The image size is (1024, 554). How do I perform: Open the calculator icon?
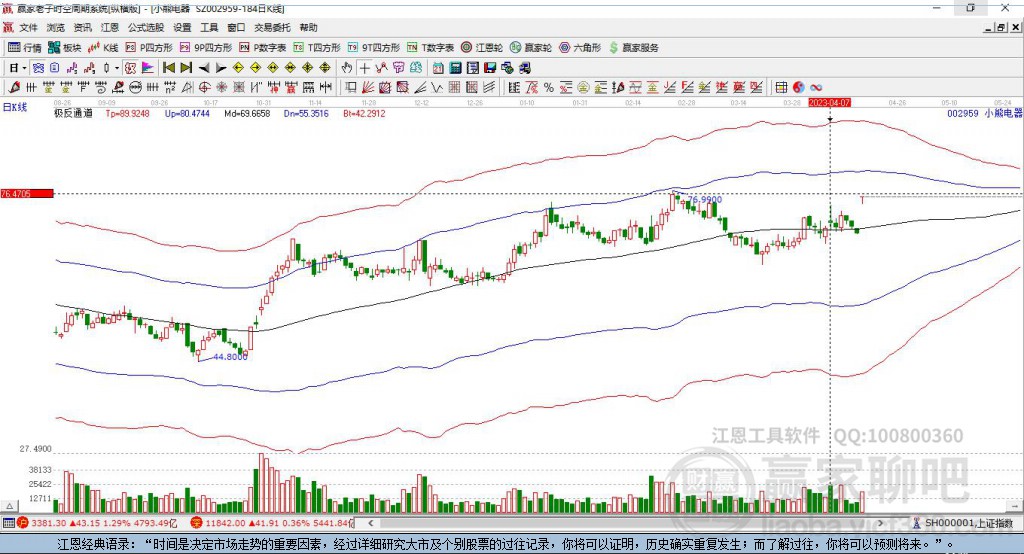455,68
